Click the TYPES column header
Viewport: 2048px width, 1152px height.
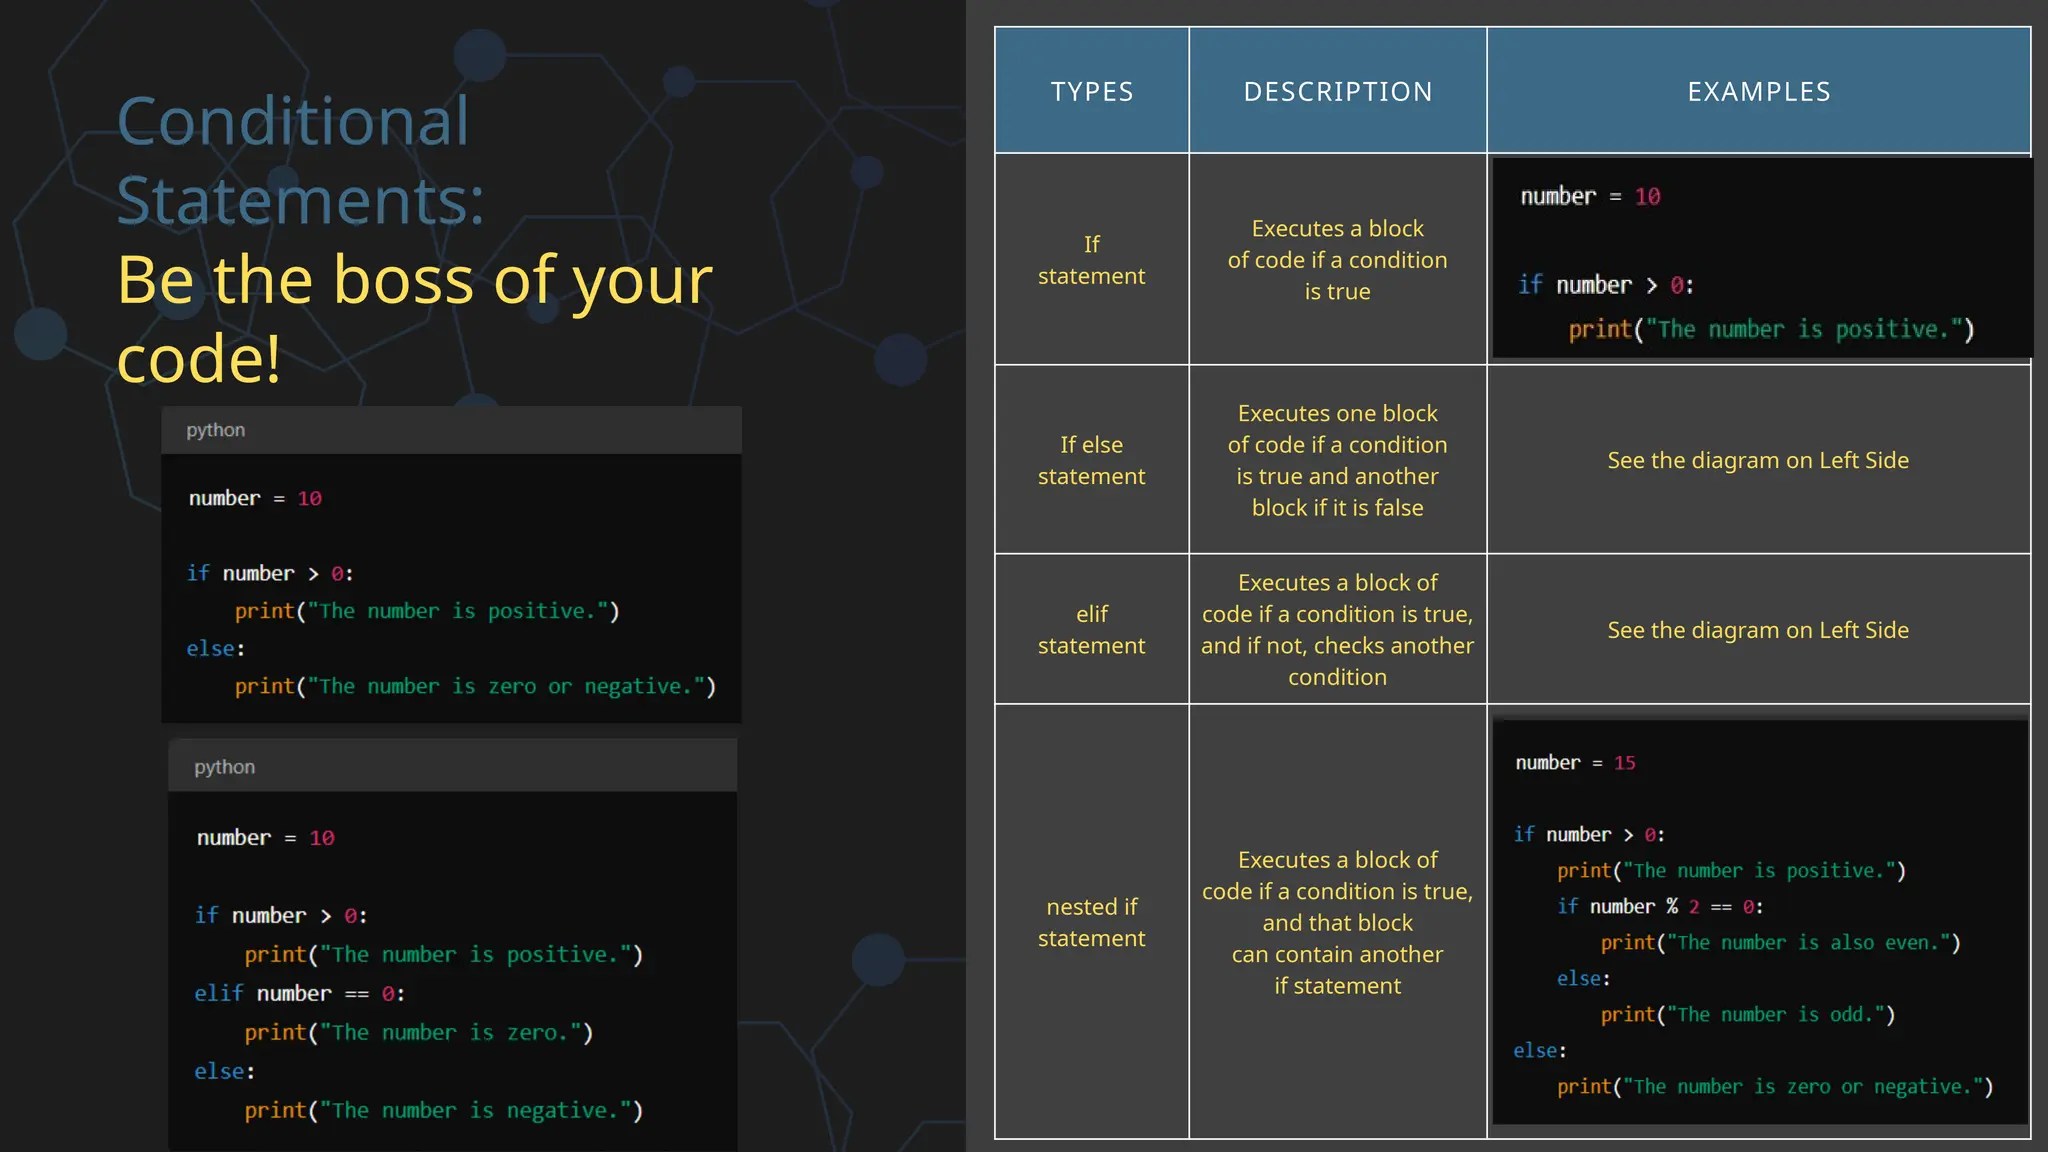coord(1091,92)
